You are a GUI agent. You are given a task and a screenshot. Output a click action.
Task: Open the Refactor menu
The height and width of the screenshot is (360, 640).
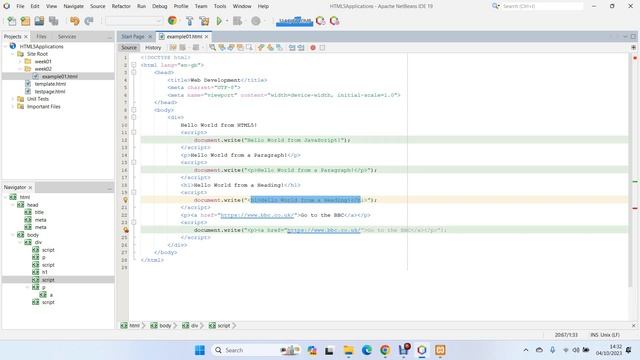(x=121, y=7)
